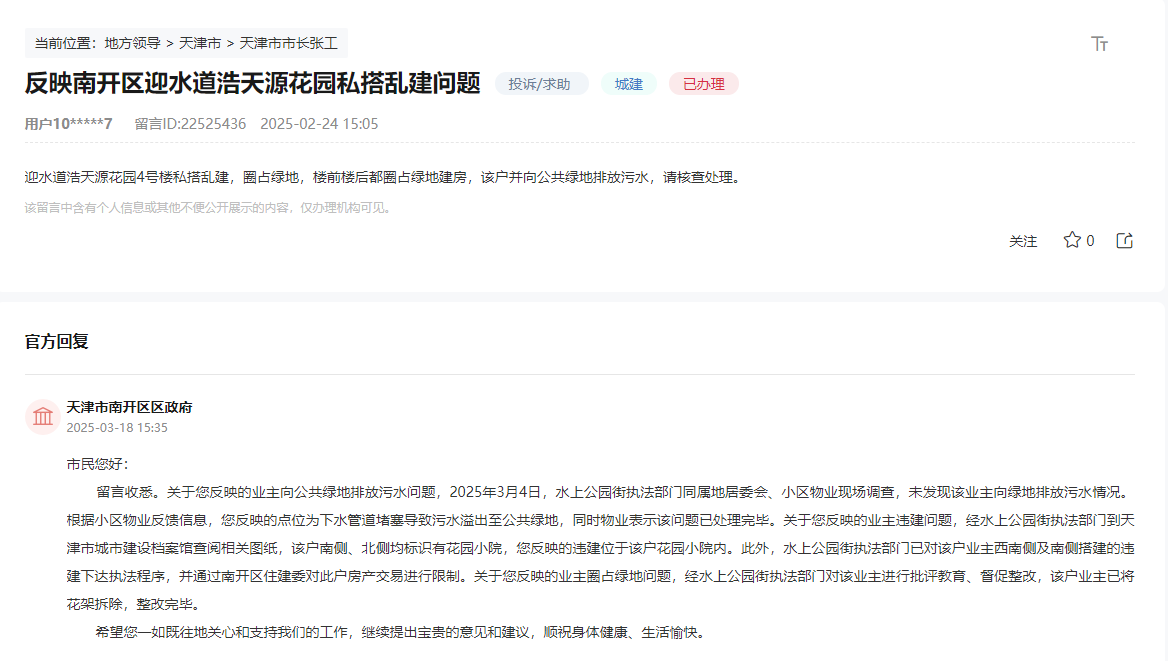Open 天津市 breadcrumb link
This screenshot has width=1168, height=661.
200,43
